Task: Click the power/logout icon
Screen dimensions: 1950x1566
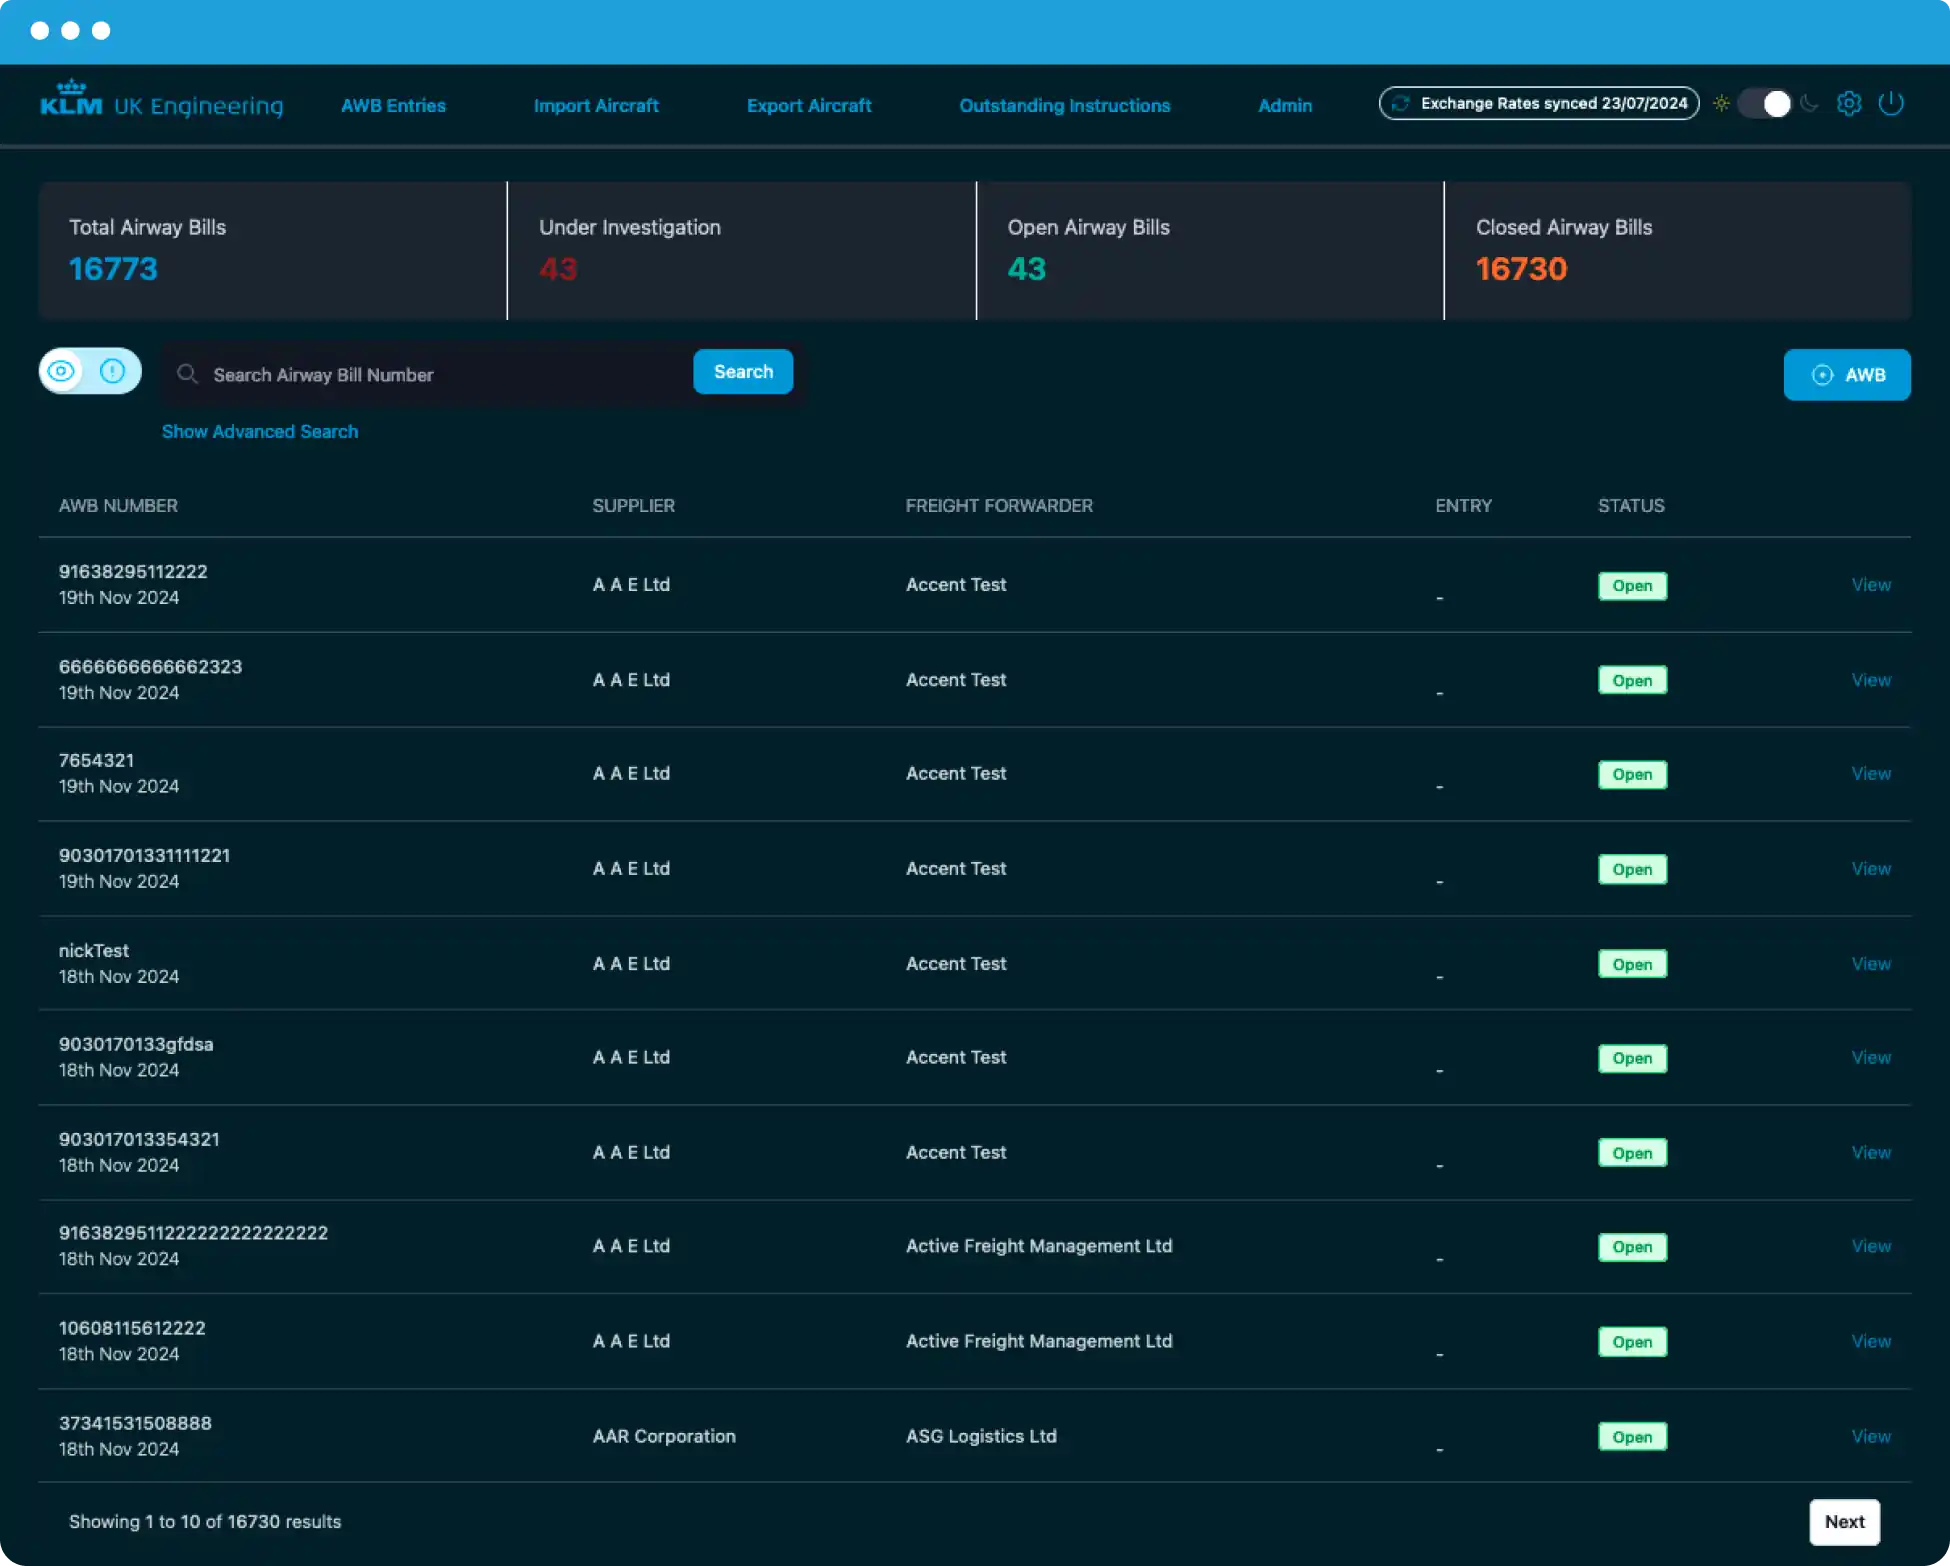Action: (x=1892, y=103)
